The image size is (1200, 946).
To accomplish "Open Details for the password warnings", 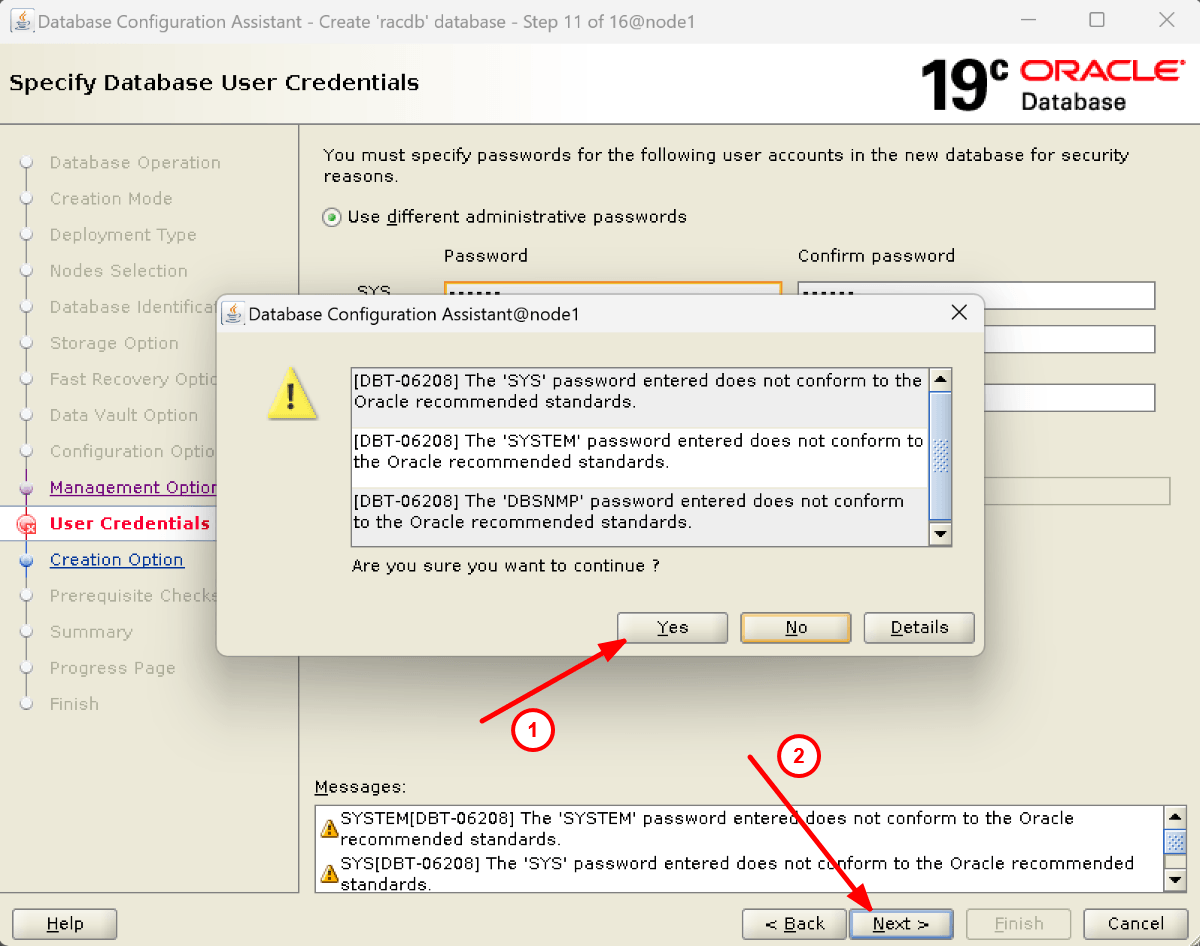I will tap(918, 627).
